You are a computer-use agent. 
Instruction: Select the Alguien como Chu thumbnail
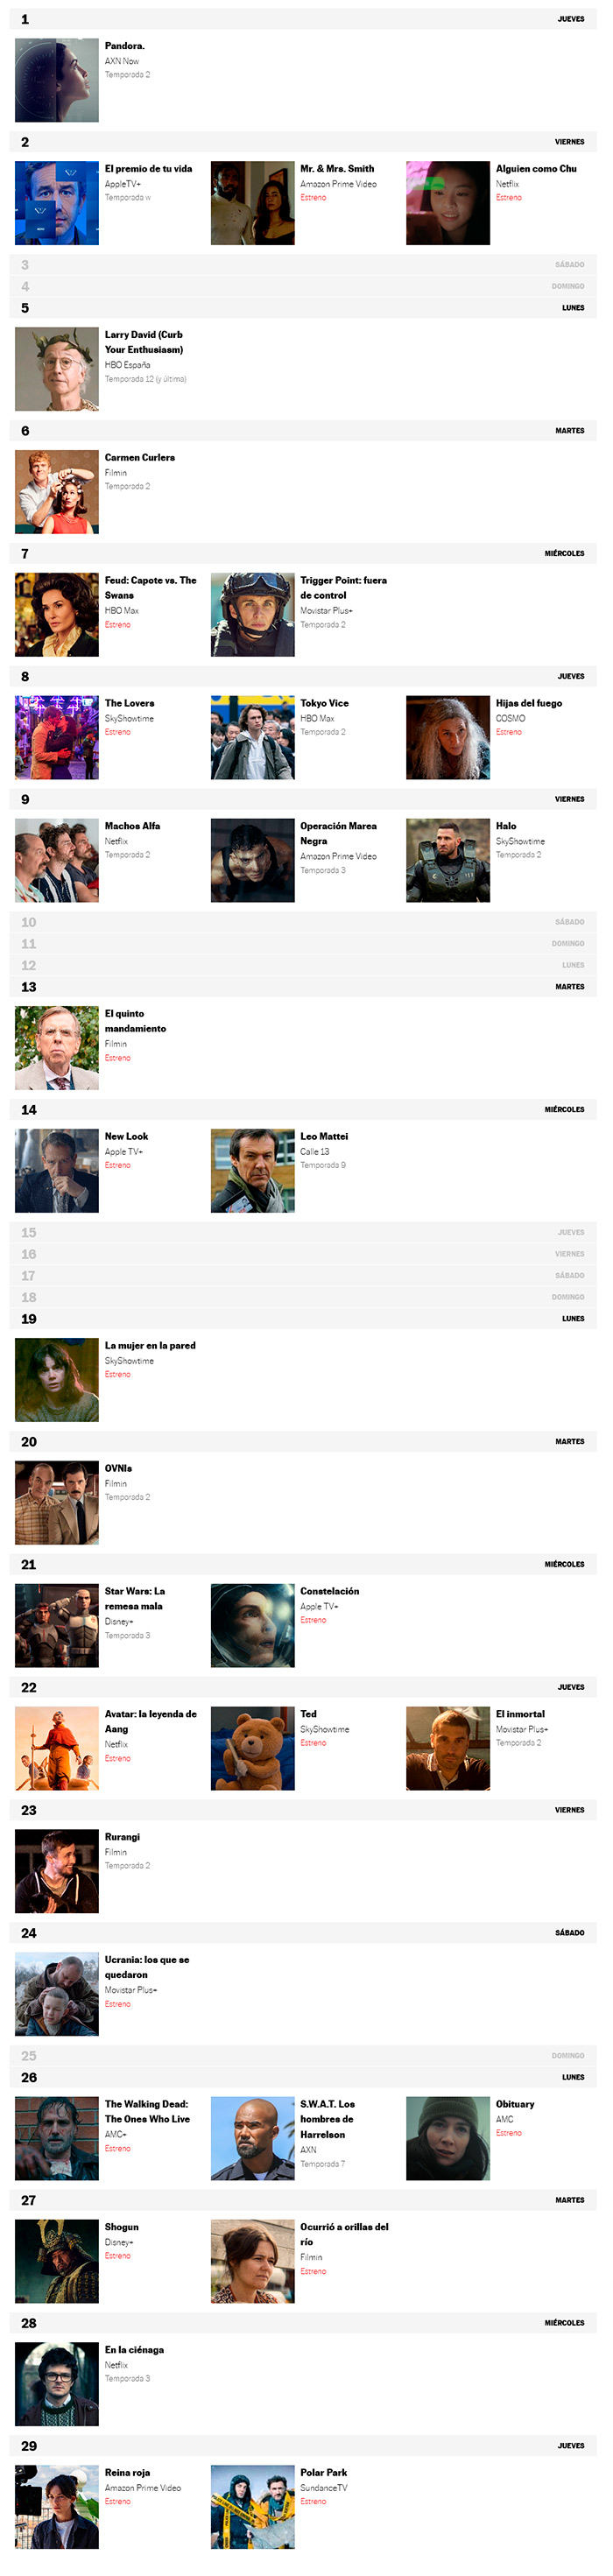pos(448,203)
